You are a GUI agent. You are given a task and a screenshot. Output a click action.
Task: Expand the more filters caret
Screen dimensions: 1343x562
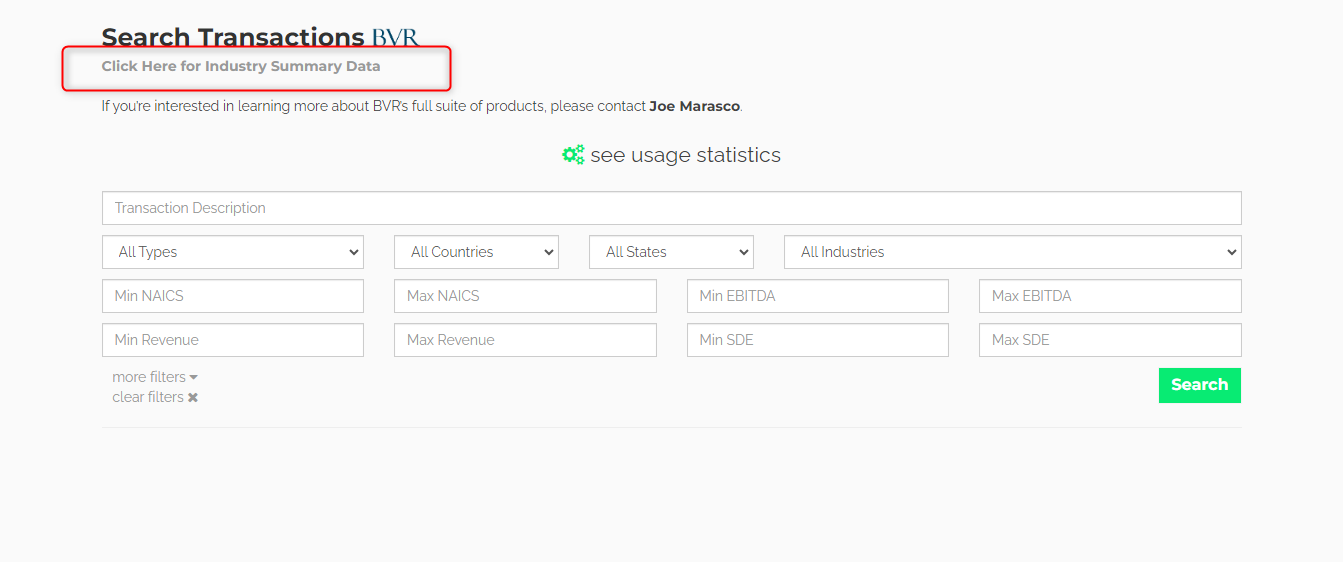(194, 378)
